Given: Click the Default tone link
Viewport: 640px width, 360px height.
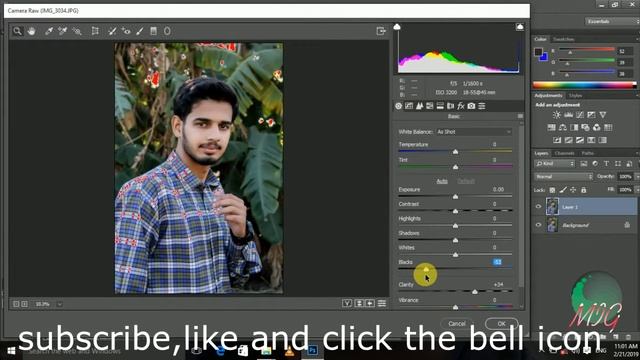Looking at the screenshot, I should coord(466,181).
